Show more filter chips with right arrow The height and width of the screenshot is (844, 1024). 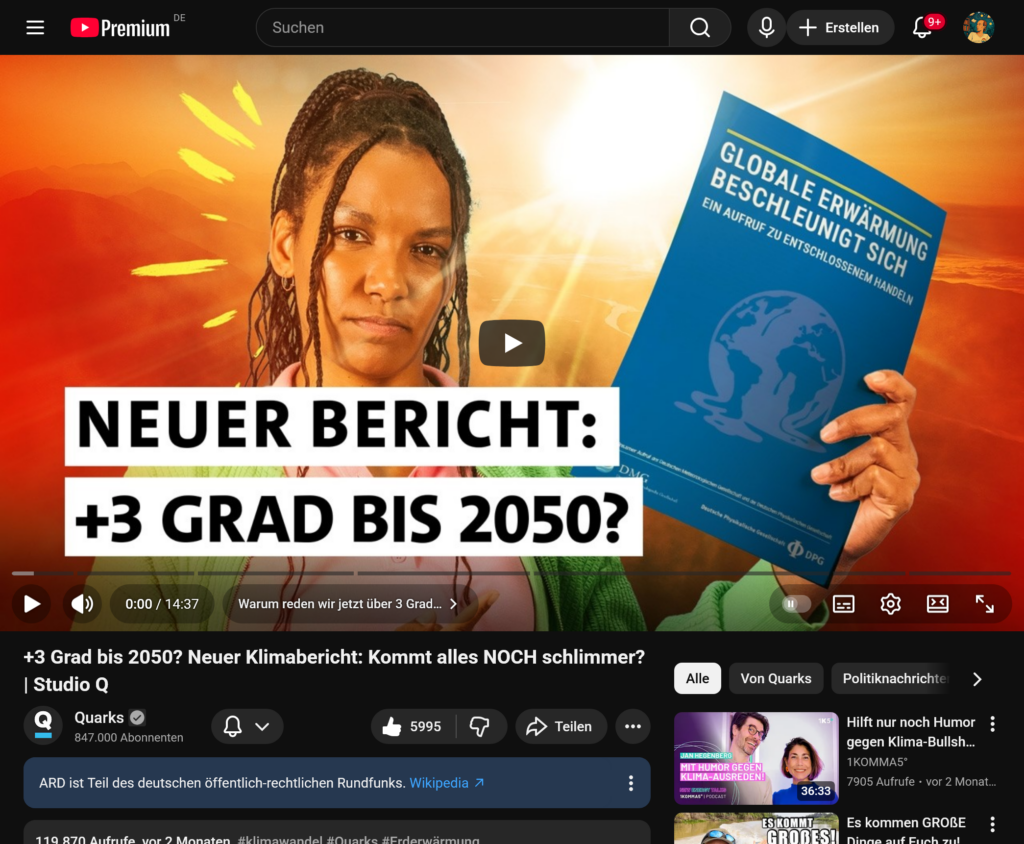pos(977,679)
